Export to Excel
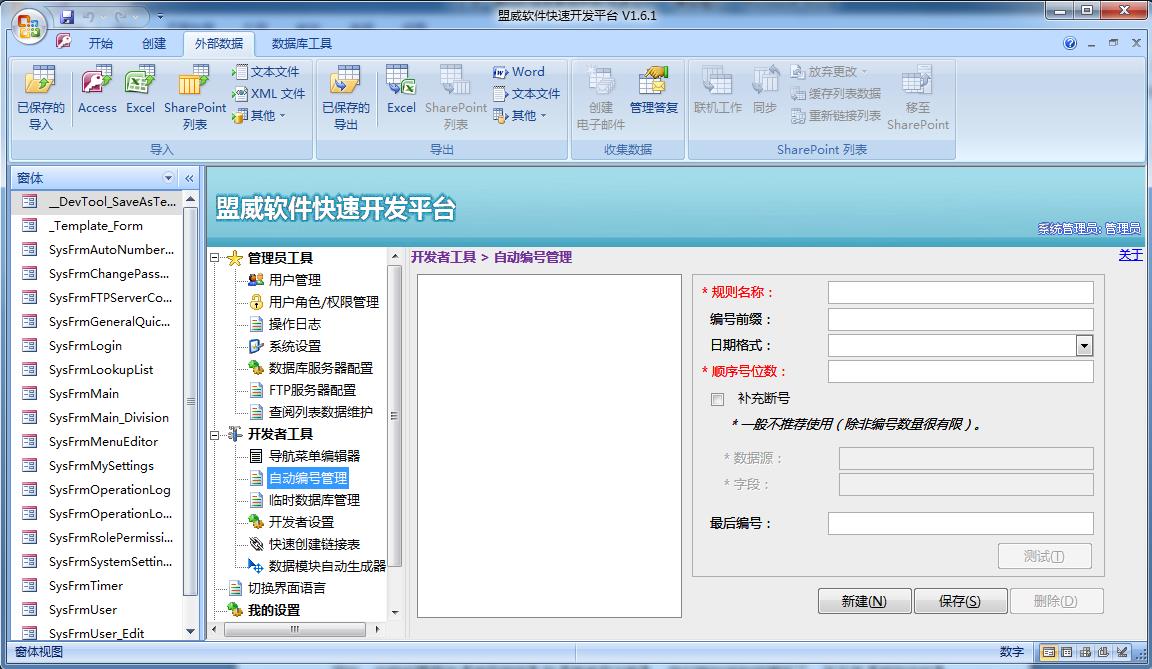1152x669 pixels. [401, 90]
